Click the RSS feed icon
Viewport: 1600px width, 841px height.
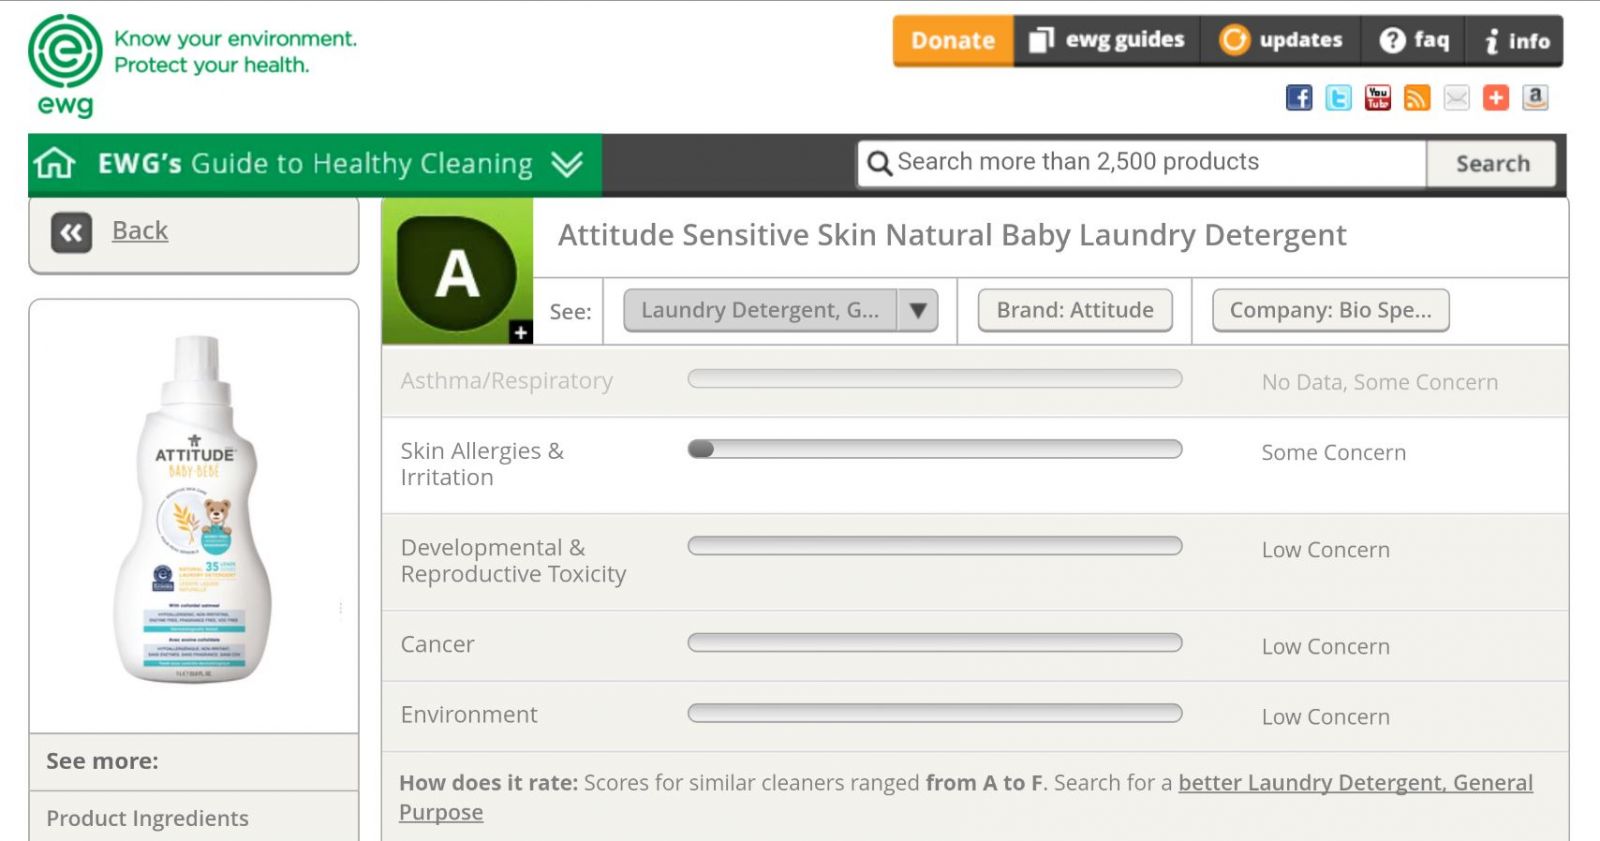point(1417,98)
